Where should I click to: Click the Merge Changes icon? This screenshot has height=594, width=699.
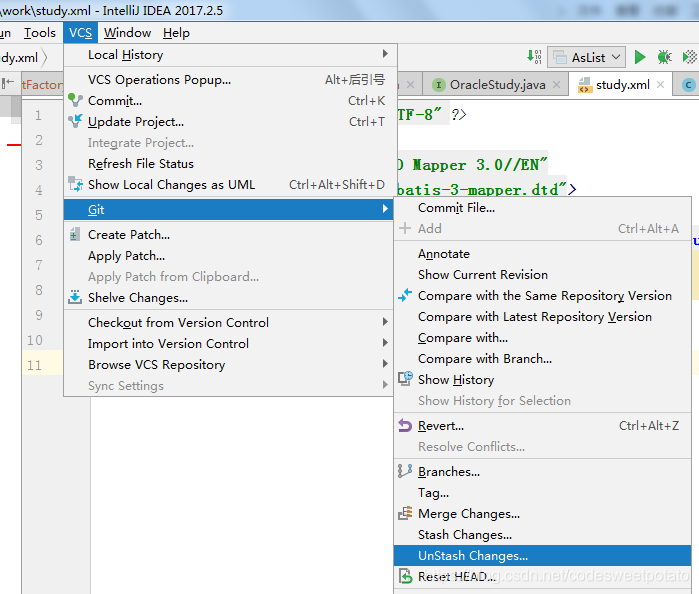[405, 513]
